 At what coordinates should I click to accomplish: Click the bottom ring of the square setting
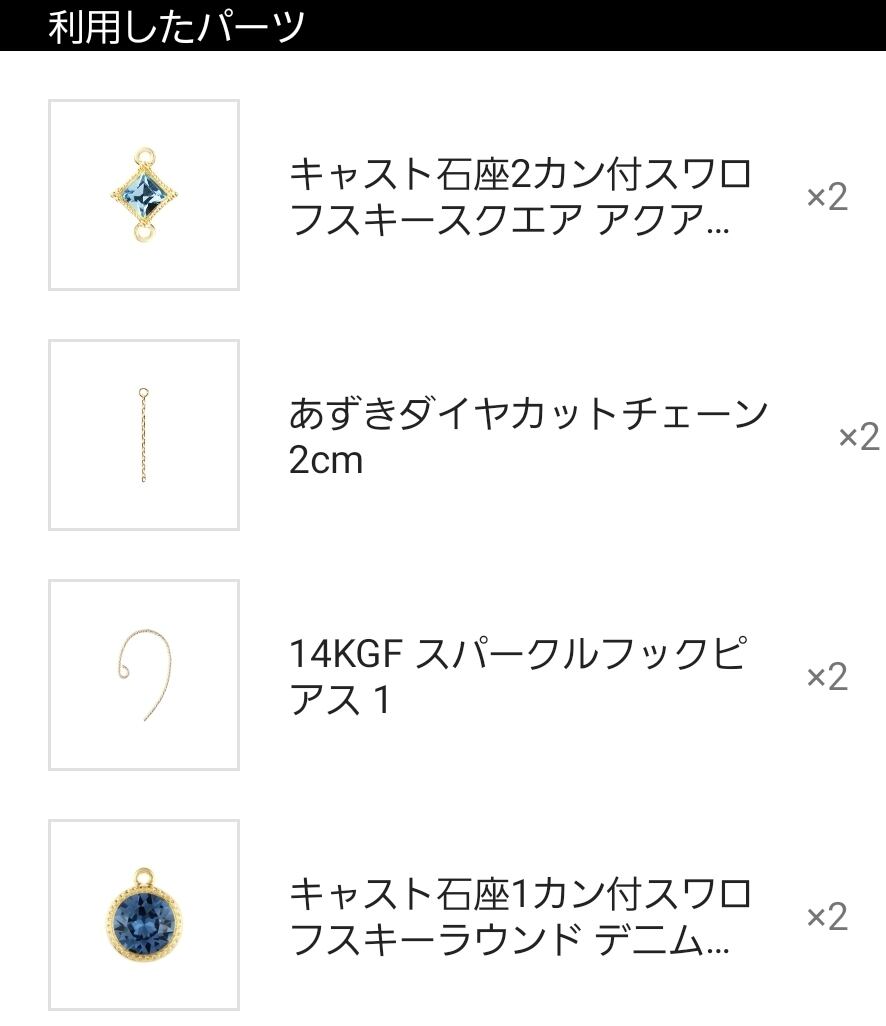click(144, 234)
